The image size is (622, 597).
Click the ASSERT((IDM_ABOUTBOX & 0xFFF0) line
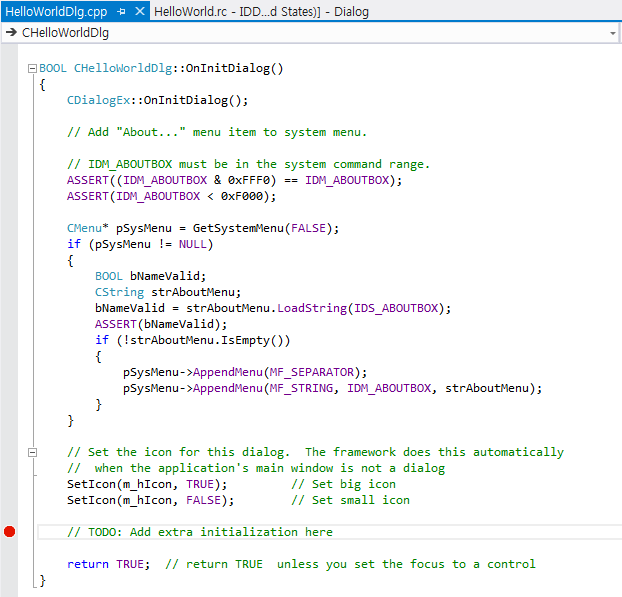tap(234, 180)
